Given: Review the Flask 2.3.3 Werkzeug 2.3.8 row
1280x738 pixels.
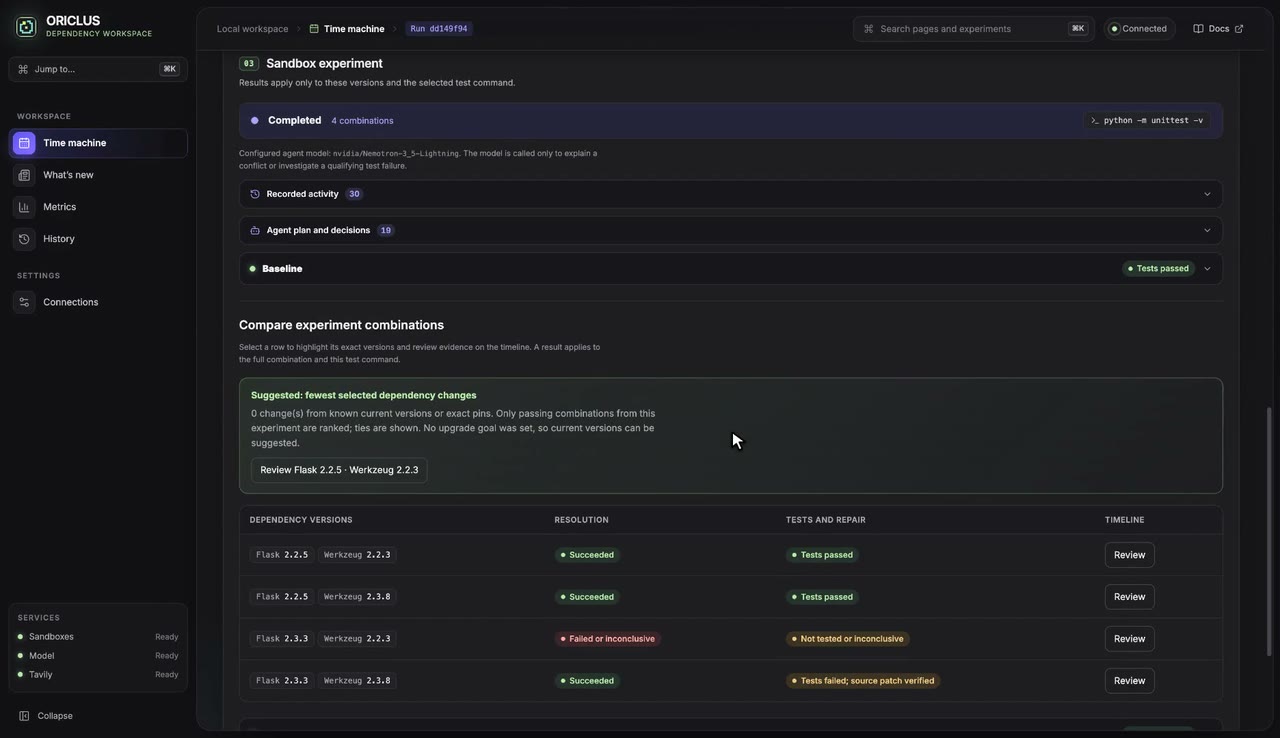Looking at the screenshot, I should tap(1129, 681).
